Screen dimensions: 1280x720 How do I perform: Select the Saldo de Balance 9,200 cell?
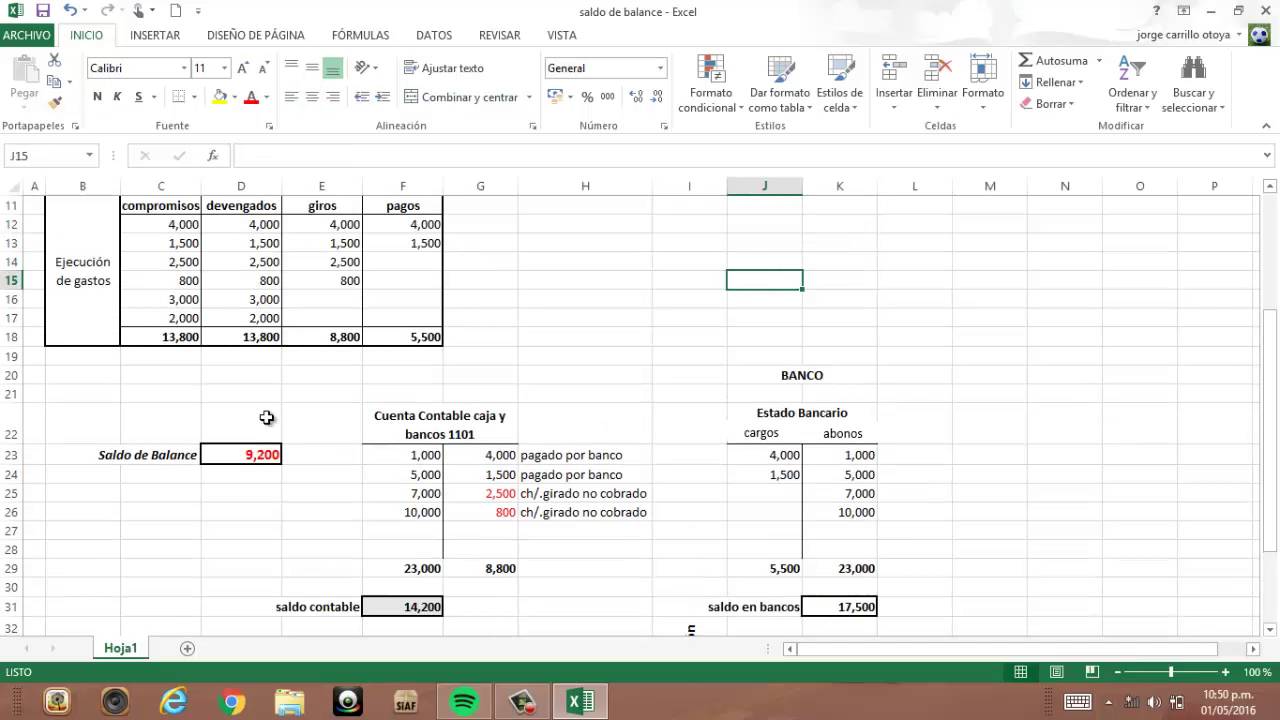(241, 455)
